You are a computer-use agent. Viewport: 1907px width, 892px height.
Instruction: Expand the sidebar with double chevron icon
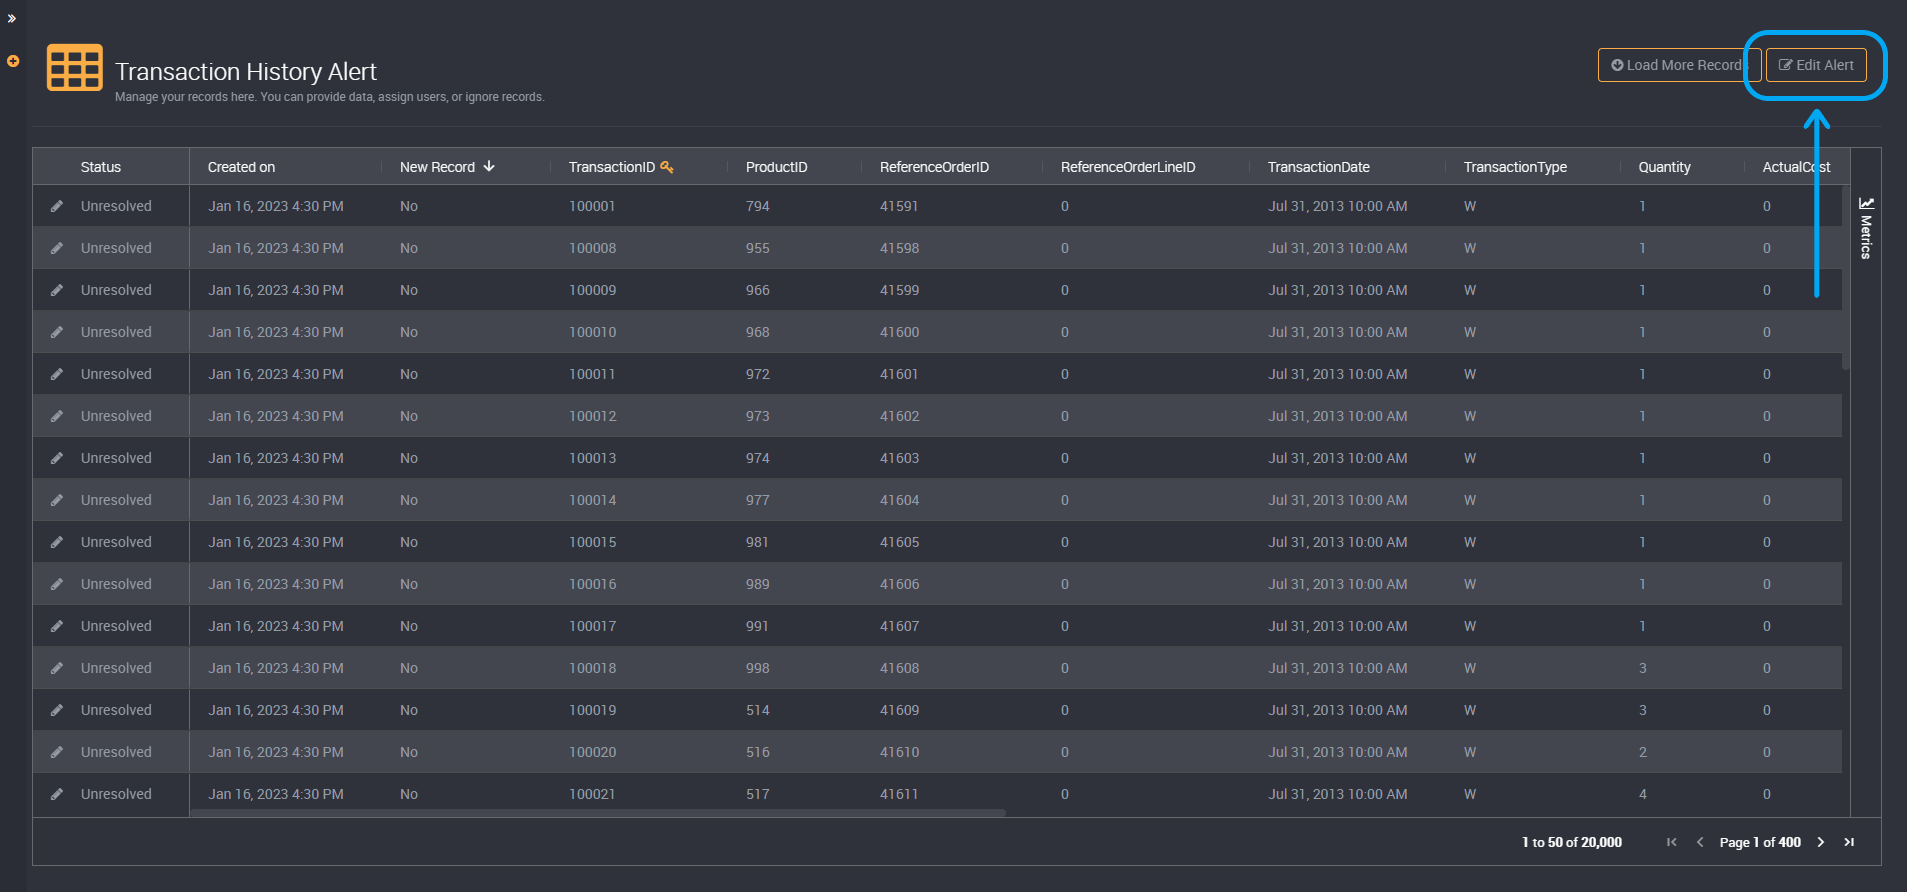click(x=12, y=18)
